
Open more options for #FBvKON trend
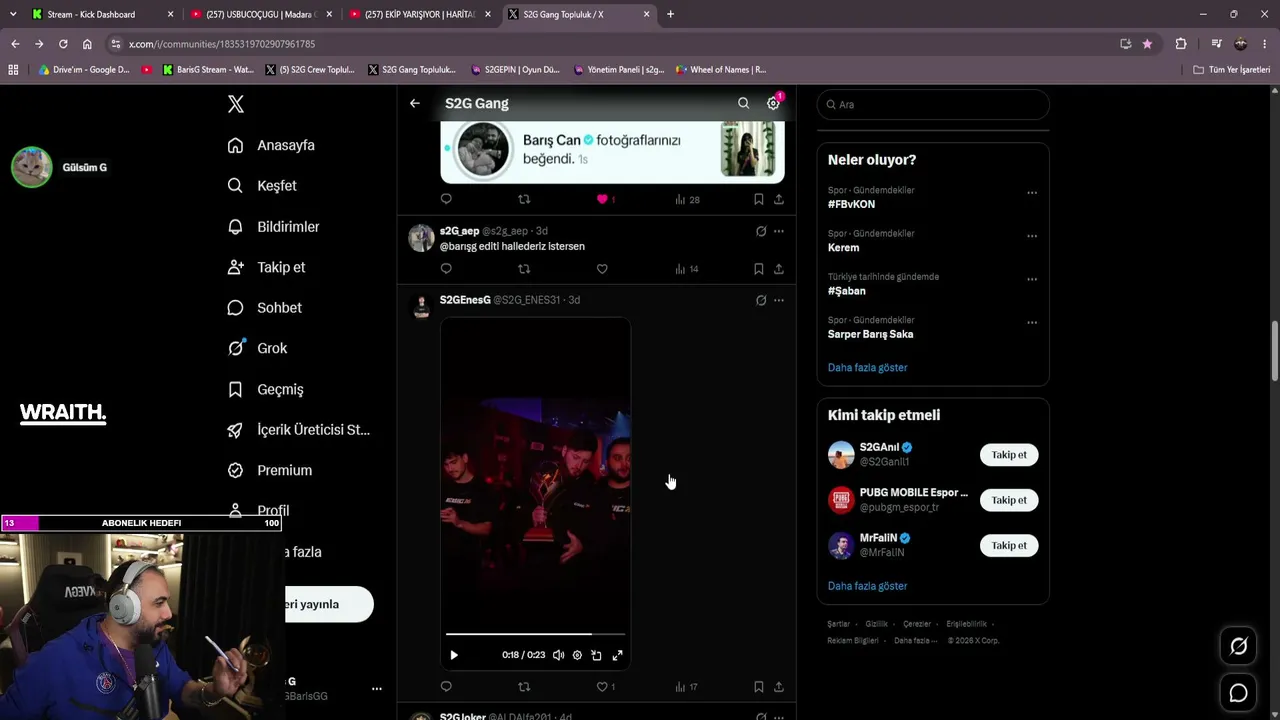pos(1032,193)
